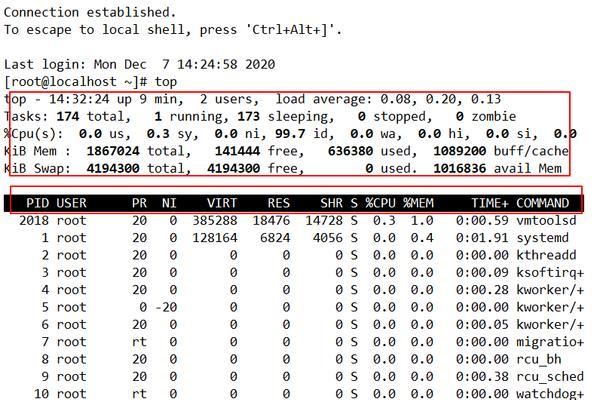Click the -20 nice value of PID 5

pyautogui.click(x=166, y=308)
